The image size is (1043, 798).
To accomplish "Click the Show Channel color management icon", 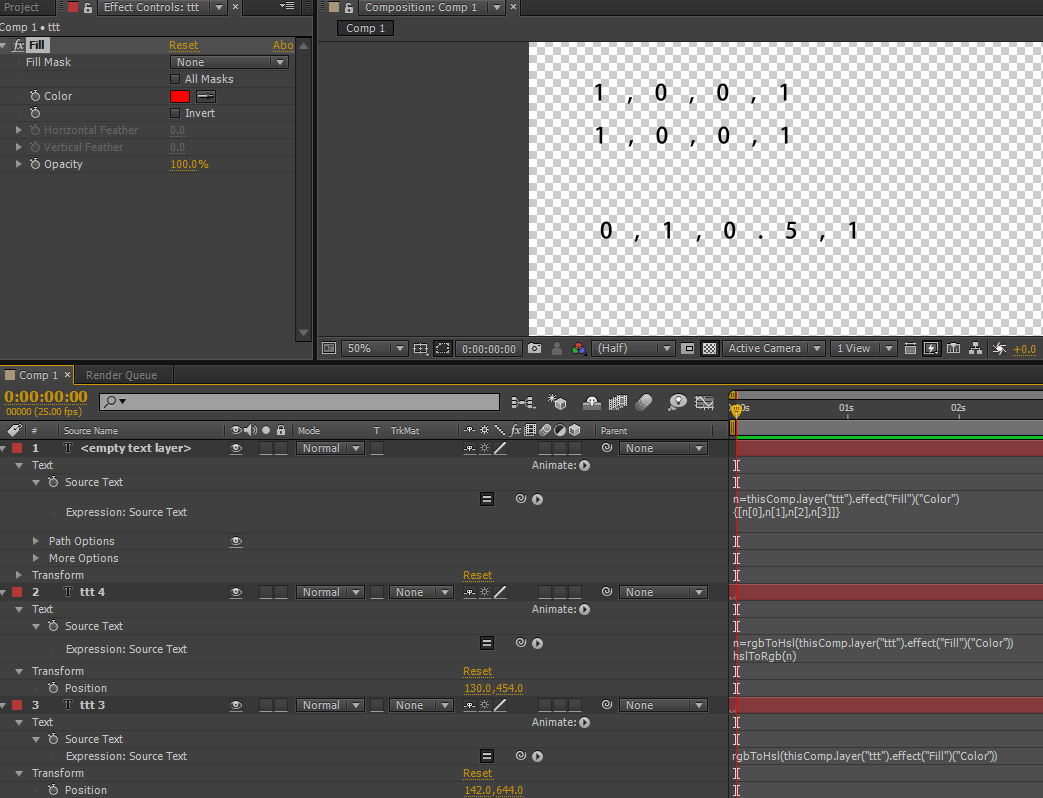I will coord(579,349).
